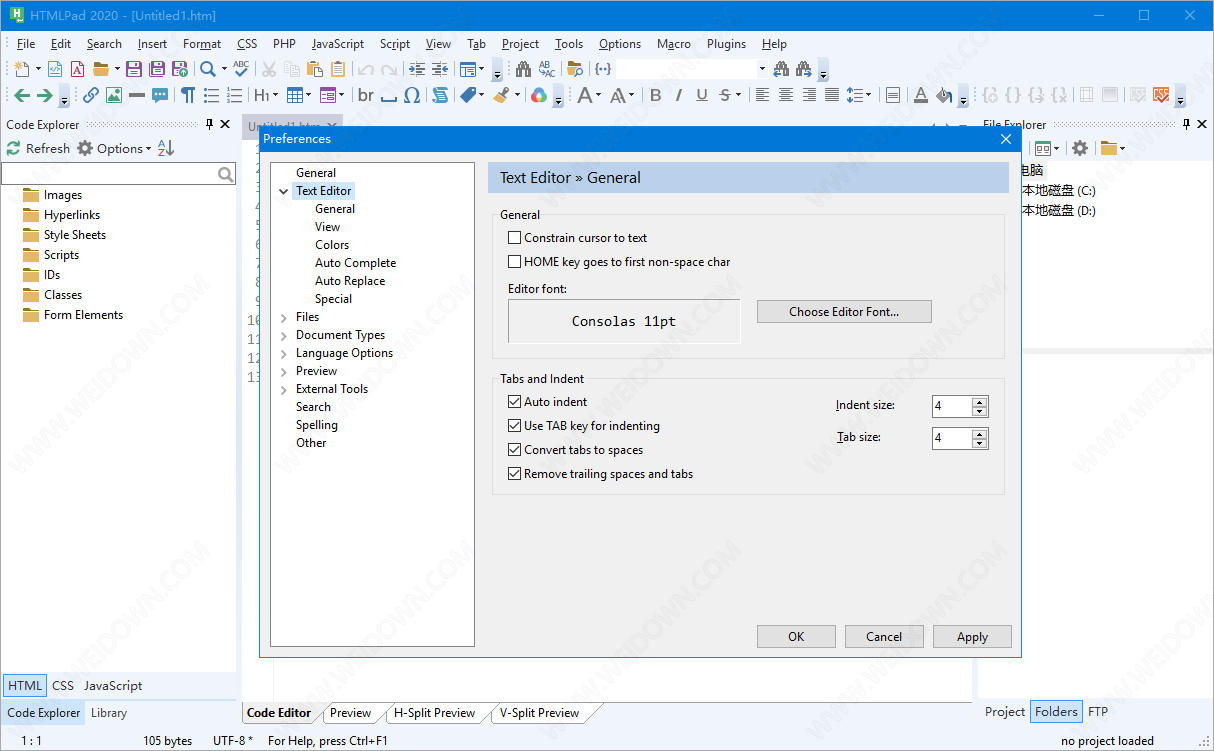Click the Italic I formatting icon
The height and width of the screenshot is (751, 1214).
[679, 95]
